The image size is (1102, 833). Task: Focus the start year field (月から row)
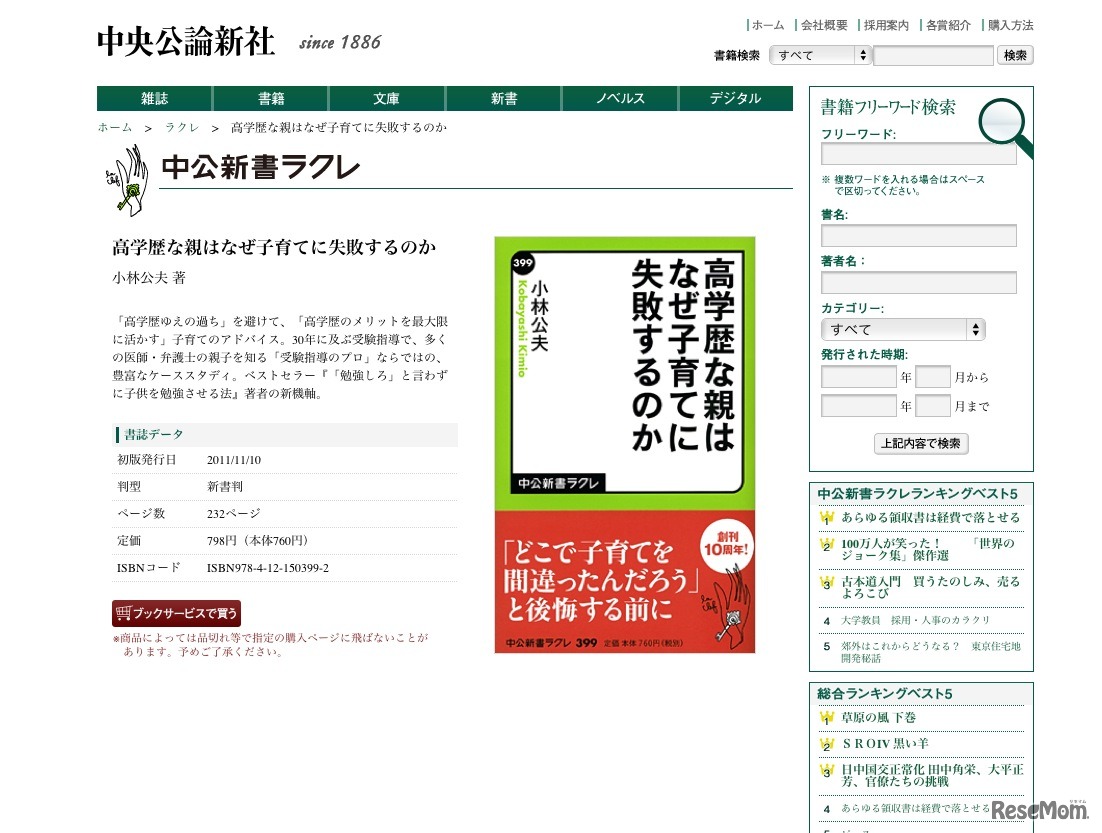(x=859, y=377)
